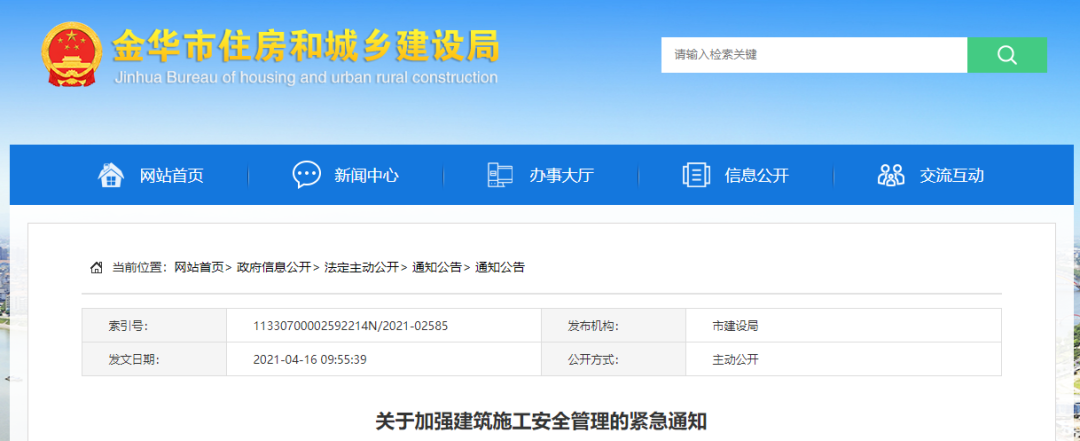Viewport: 1080px width, 441px height.
Task: Click the computer icon for 办事大厅
Action: [499, 175]
